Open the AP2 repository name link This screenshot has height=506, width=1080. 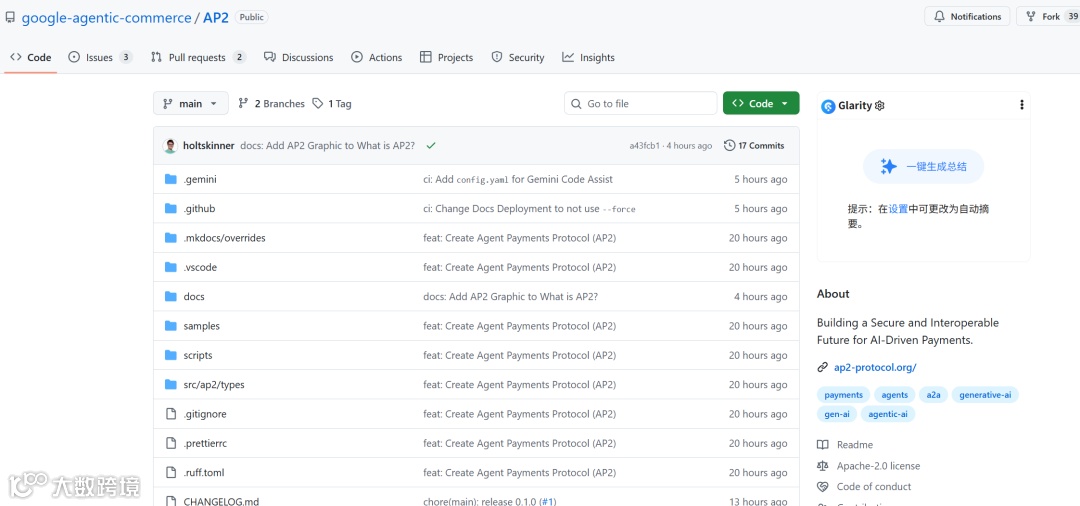point(216,17)
